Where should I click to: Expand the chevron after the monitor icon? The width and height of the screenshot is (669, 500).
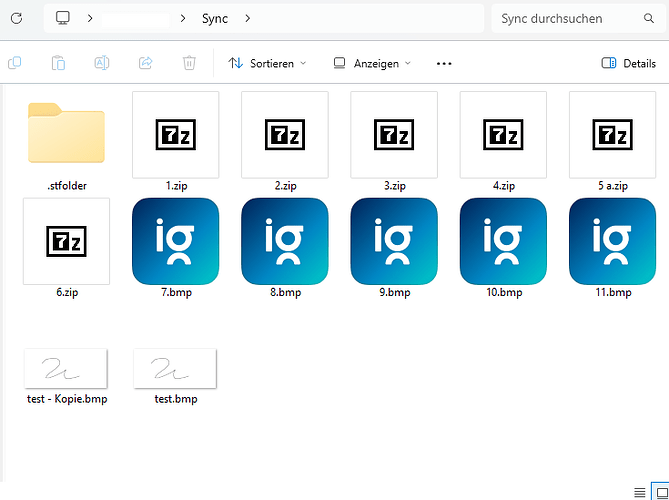click(x=90, y=18)
